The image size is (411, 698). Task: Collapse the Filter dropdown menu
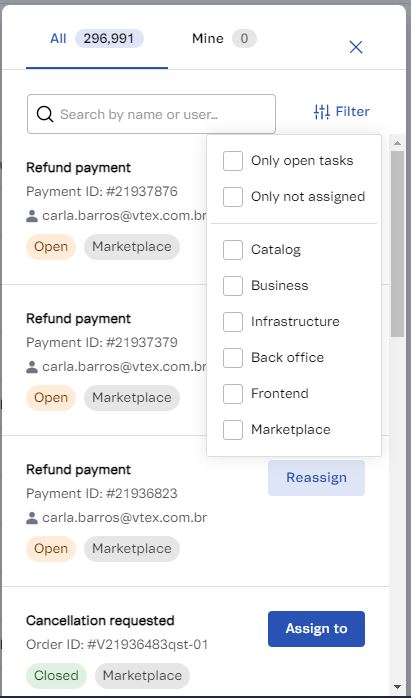coord(342,111)
